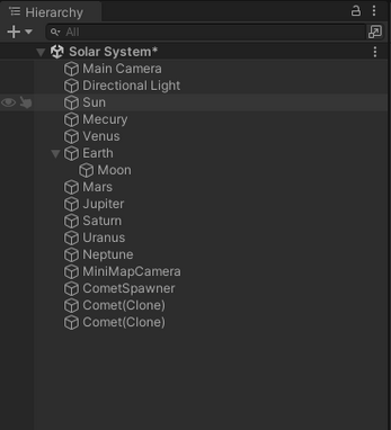The height and width of the screenshot is (430, 391).
Task: Click the scene search expand icon
Action: (x=375, y=32)
